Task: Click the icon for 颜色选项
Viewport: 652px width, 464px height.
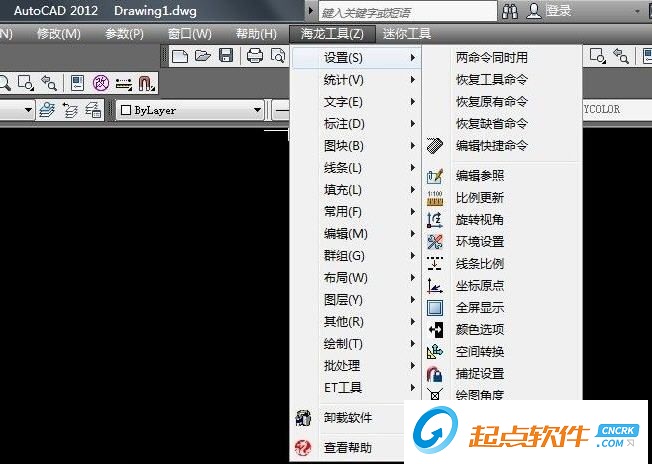Action: coord(435,330)
